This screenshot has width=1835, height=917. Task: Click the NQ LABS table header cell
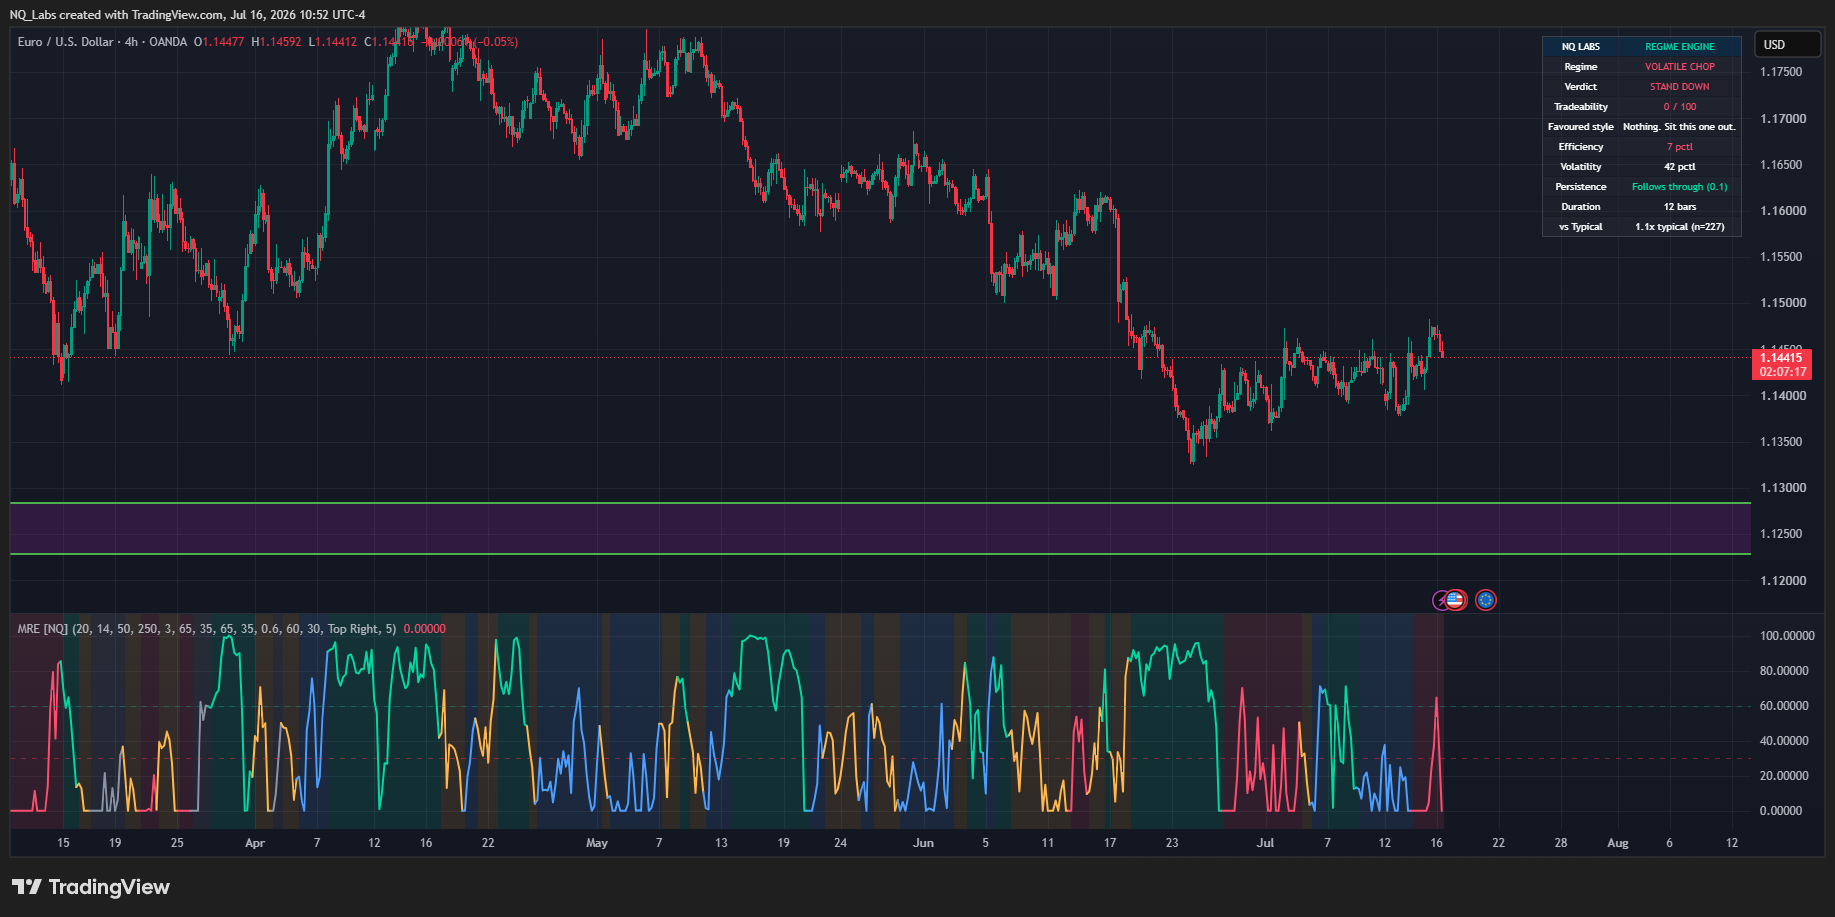[x=1581, y=47]
